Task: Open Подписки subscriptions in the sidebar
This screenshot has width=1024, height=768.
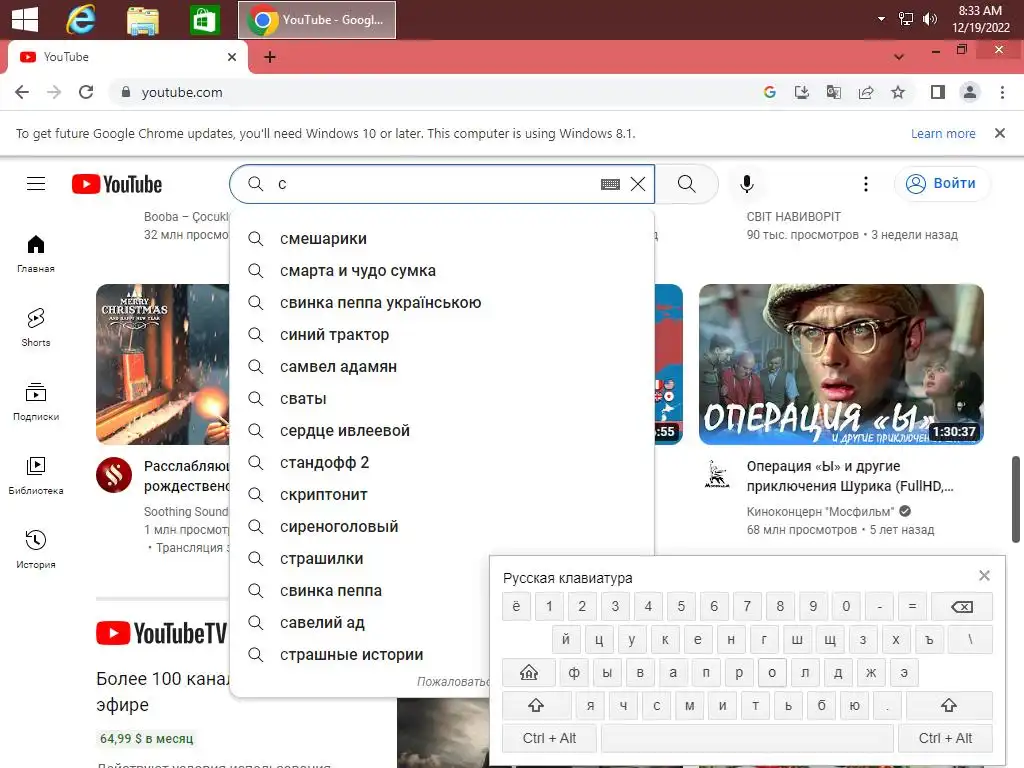Action: 36,402
